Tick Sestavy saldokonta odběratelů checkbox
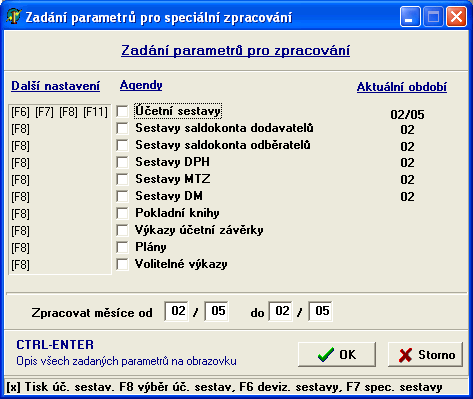Viewport: 473px width, 399px height. 122,145
